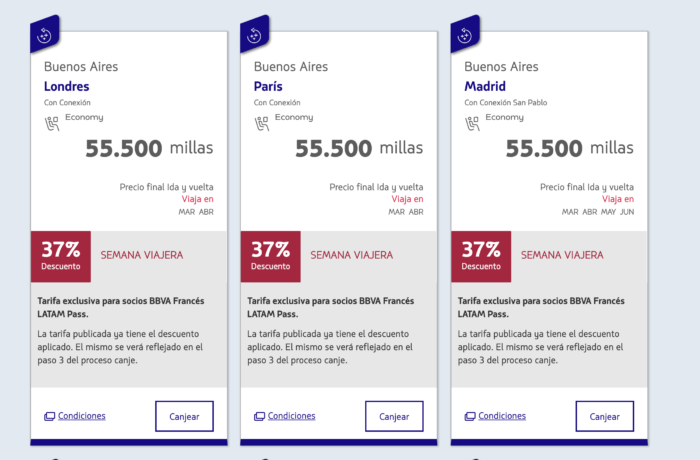The width and height of the screenshot is (700, 460).
Task: Click the Condiciones icon on París card
Action: [259, 416]
